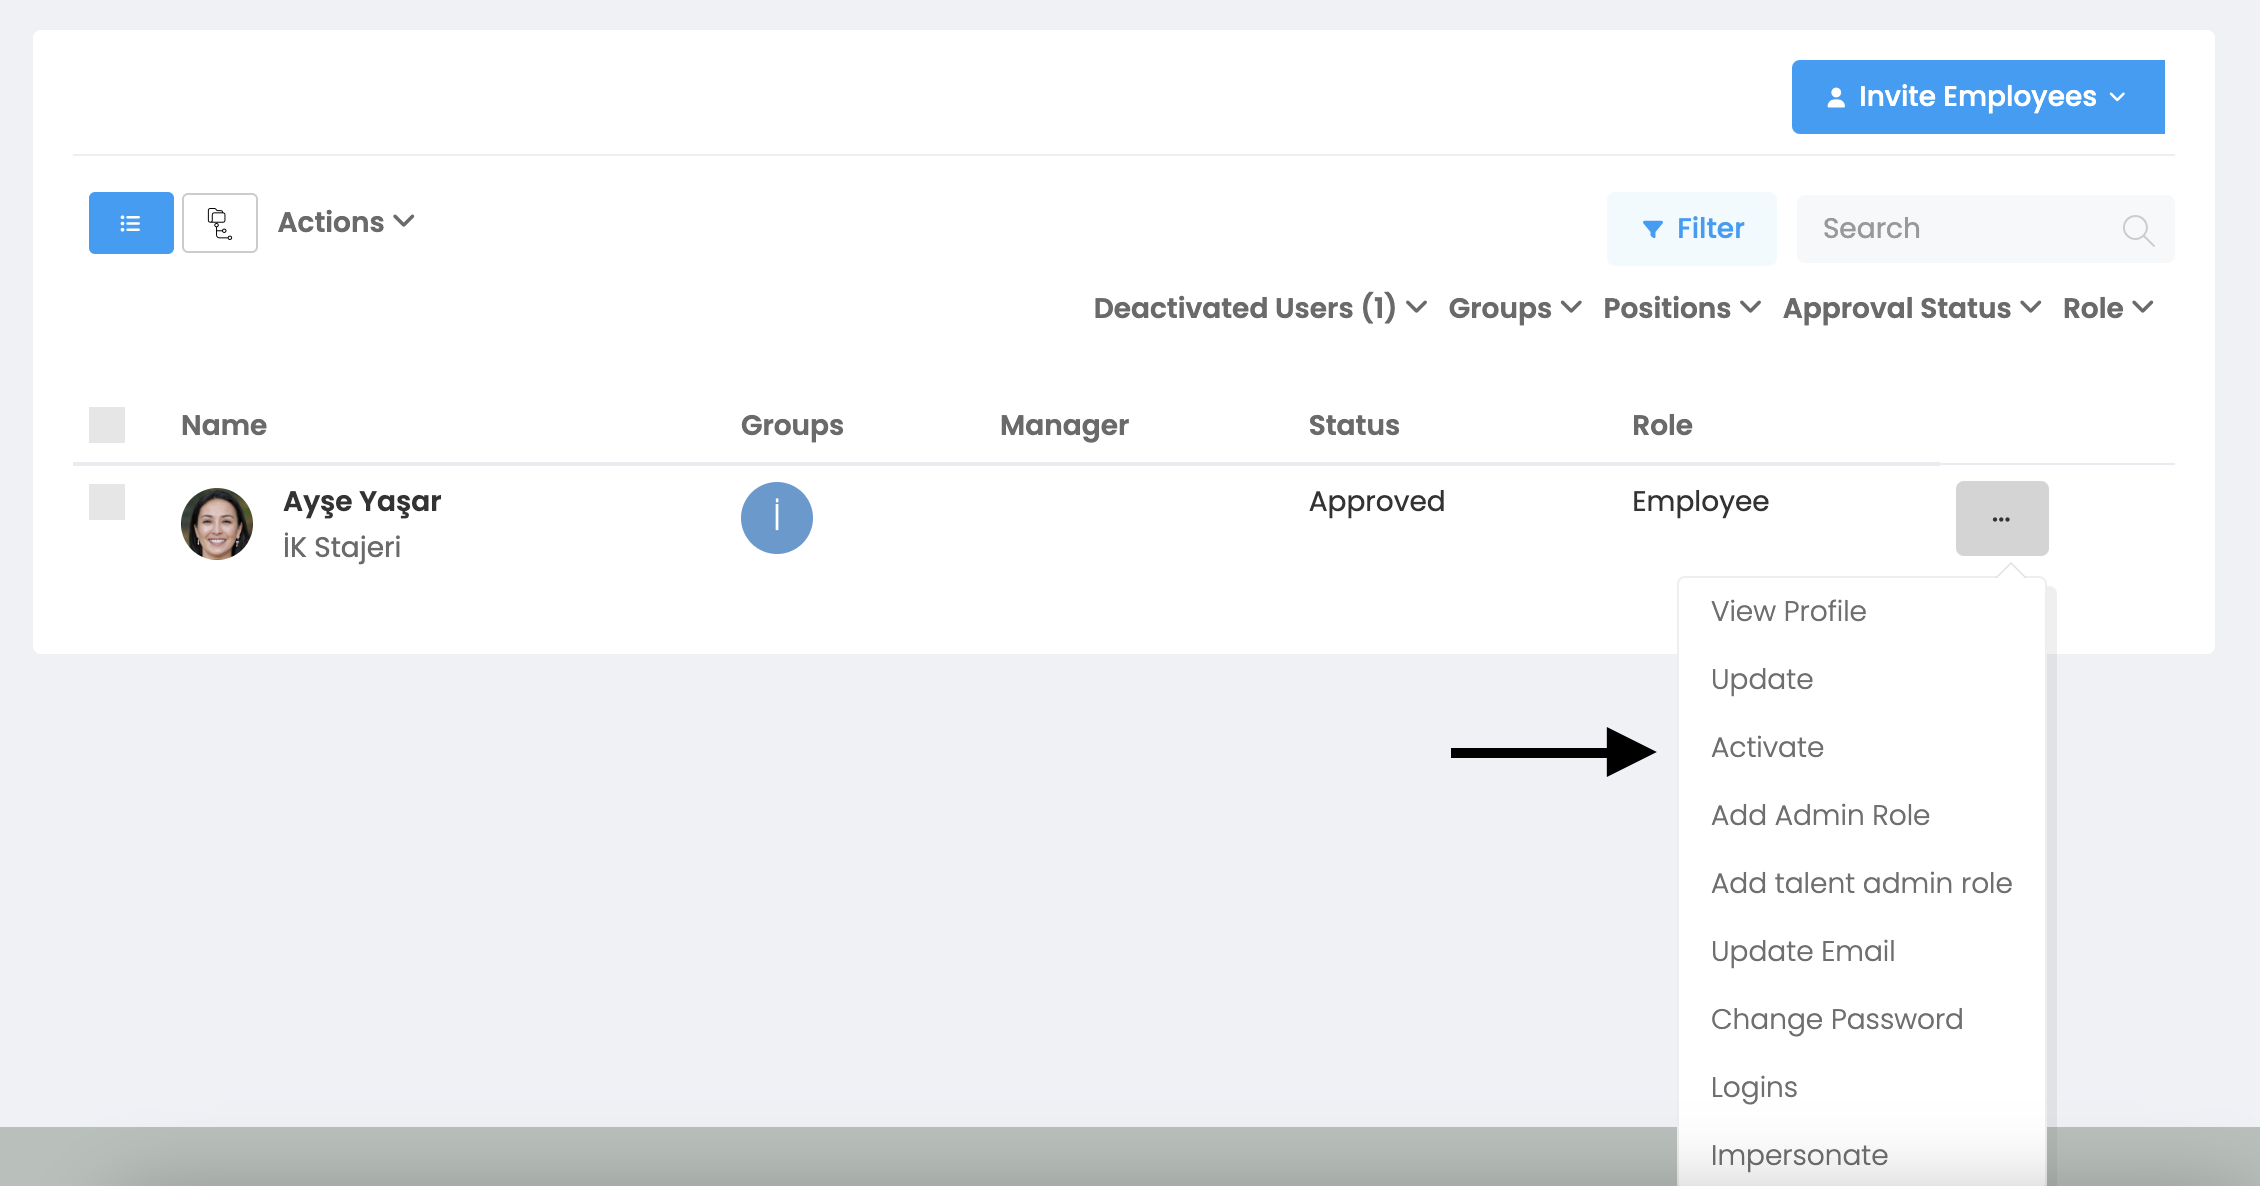The height and width of the screenshot is (1186, 2260).
Task: Open the three-dots row actions button
Action: tap(2001, 518)
